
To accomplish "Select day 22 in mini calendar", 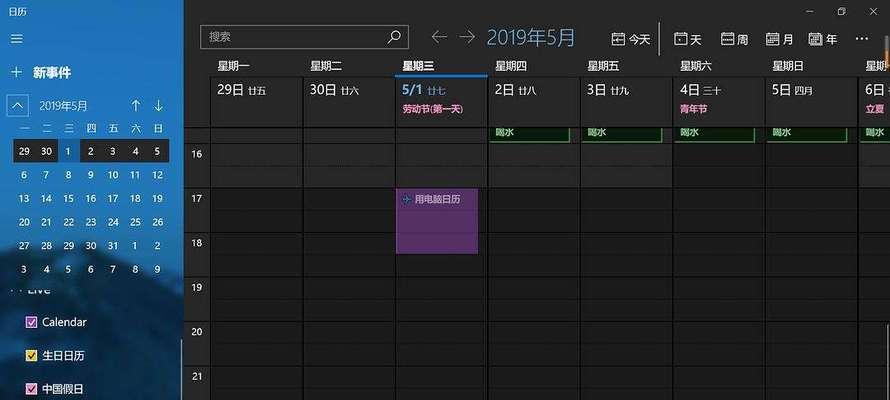I will coord(69,222).
